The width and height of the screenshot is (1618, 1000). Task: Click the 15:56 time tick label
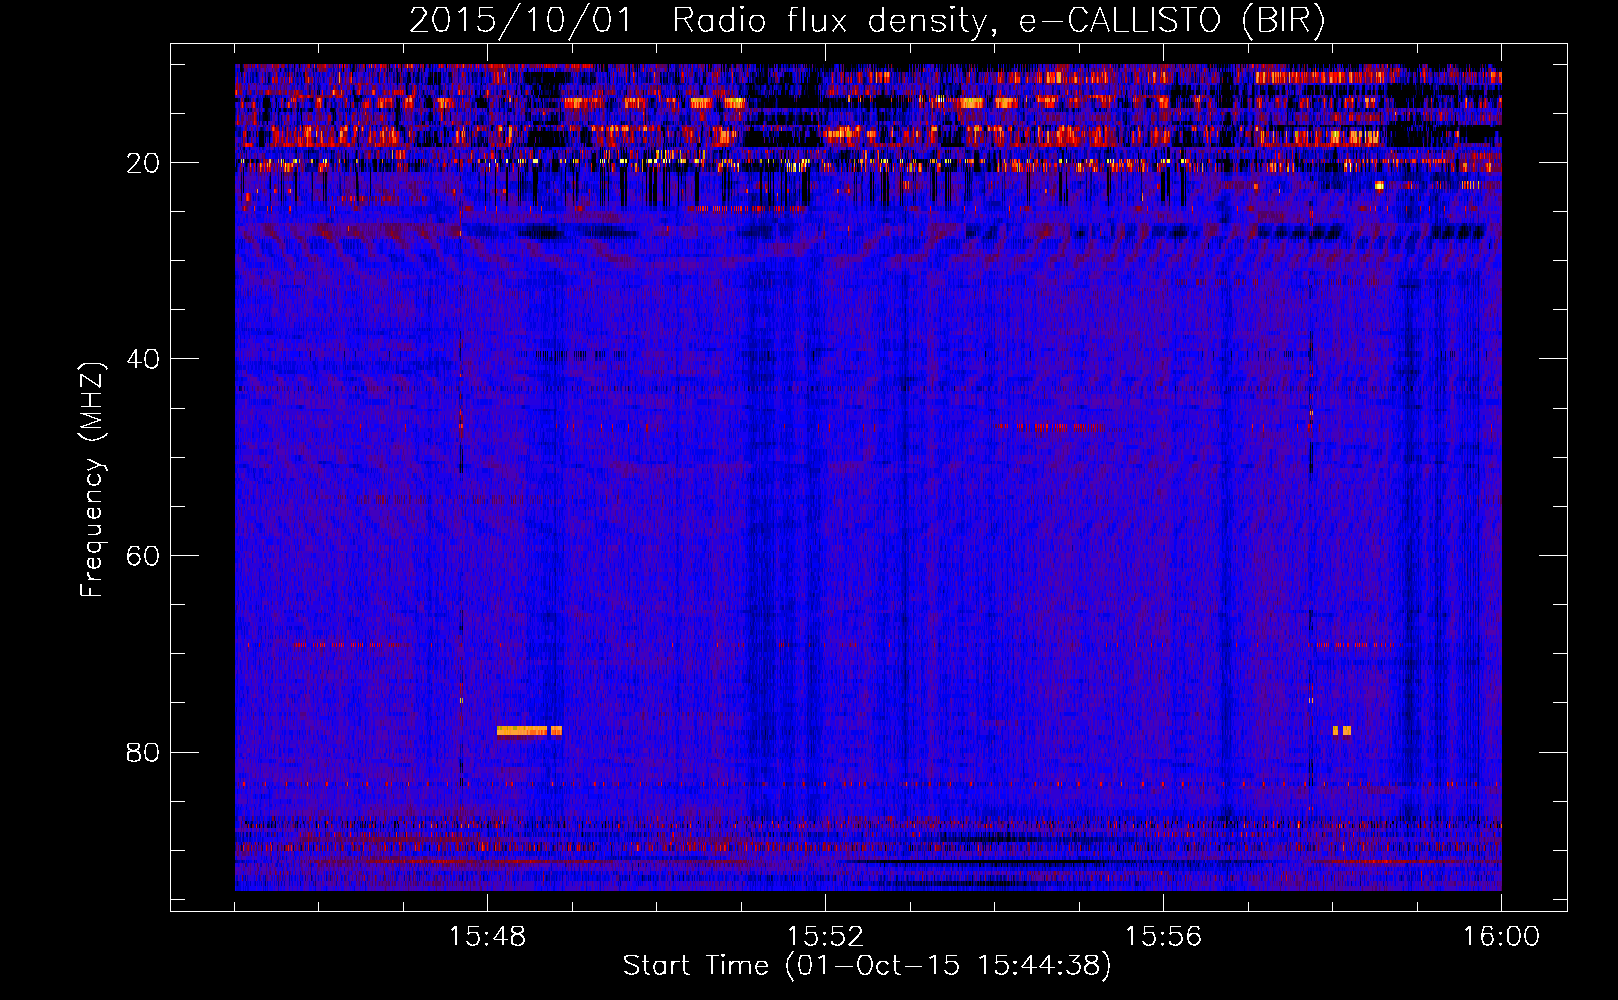(x=1163, y=937)
